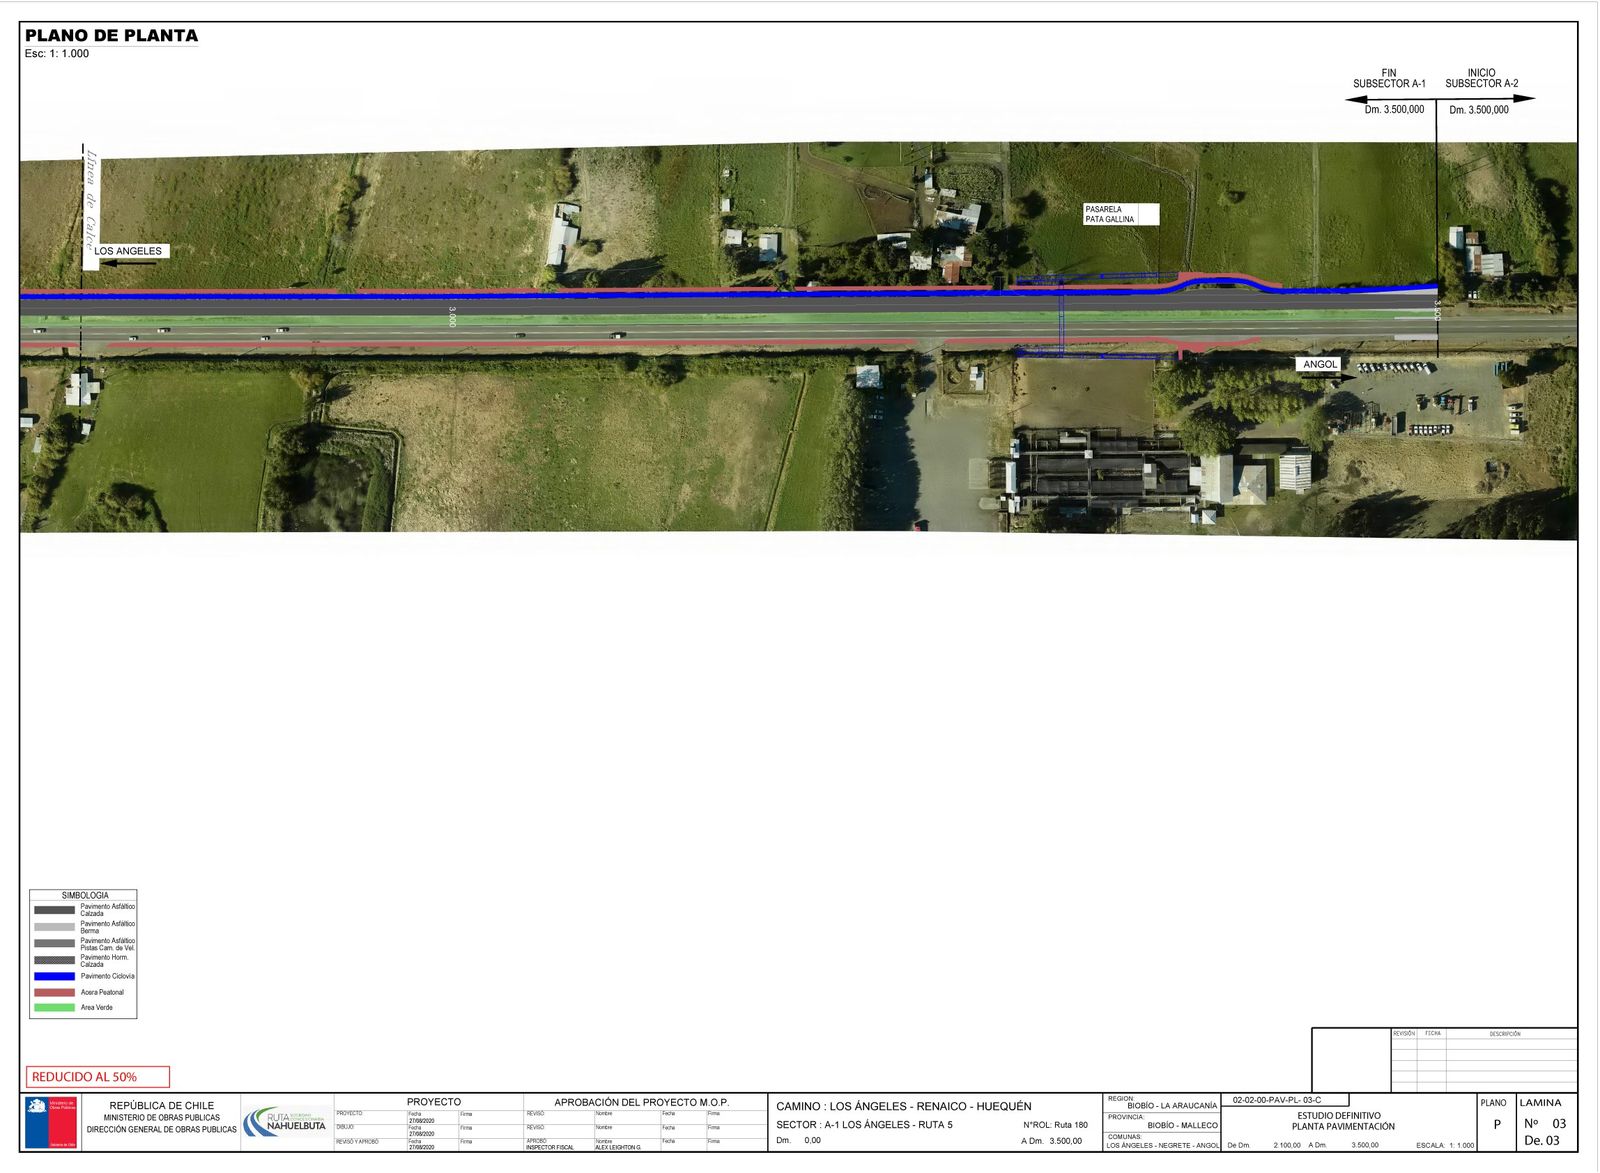Click the Los Angeles direction arrow

click(x=129, y=264)
